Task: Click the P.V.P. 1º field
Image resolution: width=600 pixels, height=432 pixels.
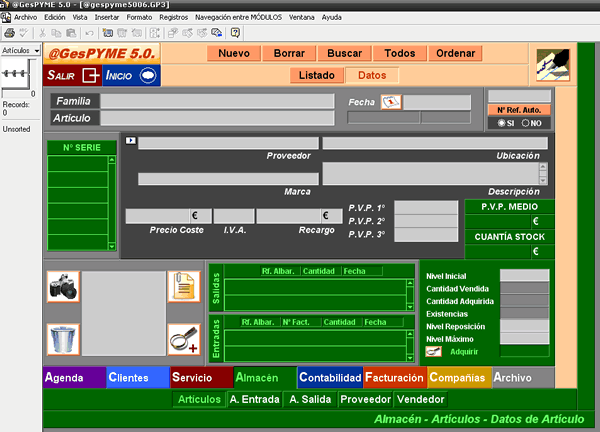Action: coord(426,208)
